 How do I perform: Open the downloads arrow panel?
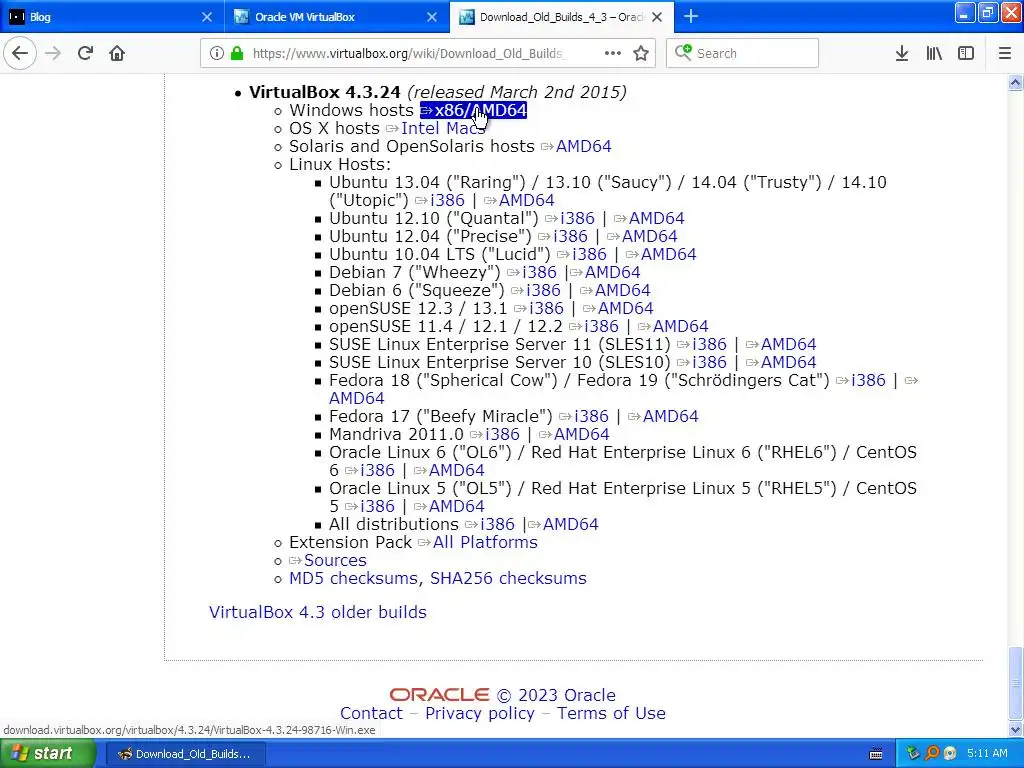pyautogui.click(x=902, y=53)
